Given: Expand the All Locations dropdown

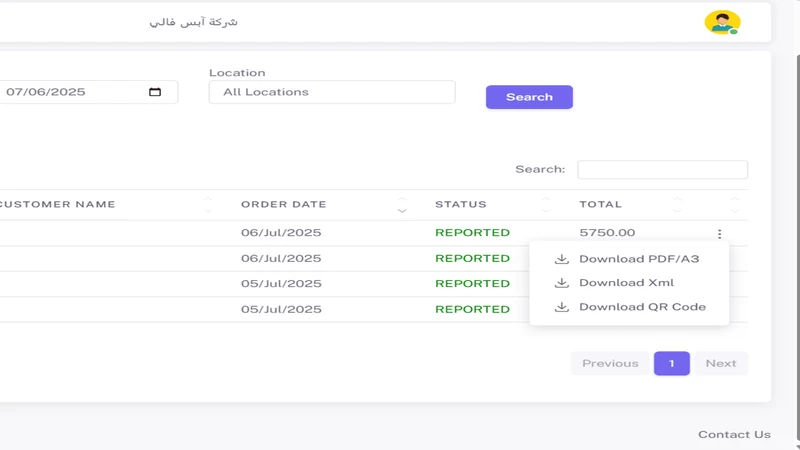Looking at the screenshot, I should click(332, 92).
